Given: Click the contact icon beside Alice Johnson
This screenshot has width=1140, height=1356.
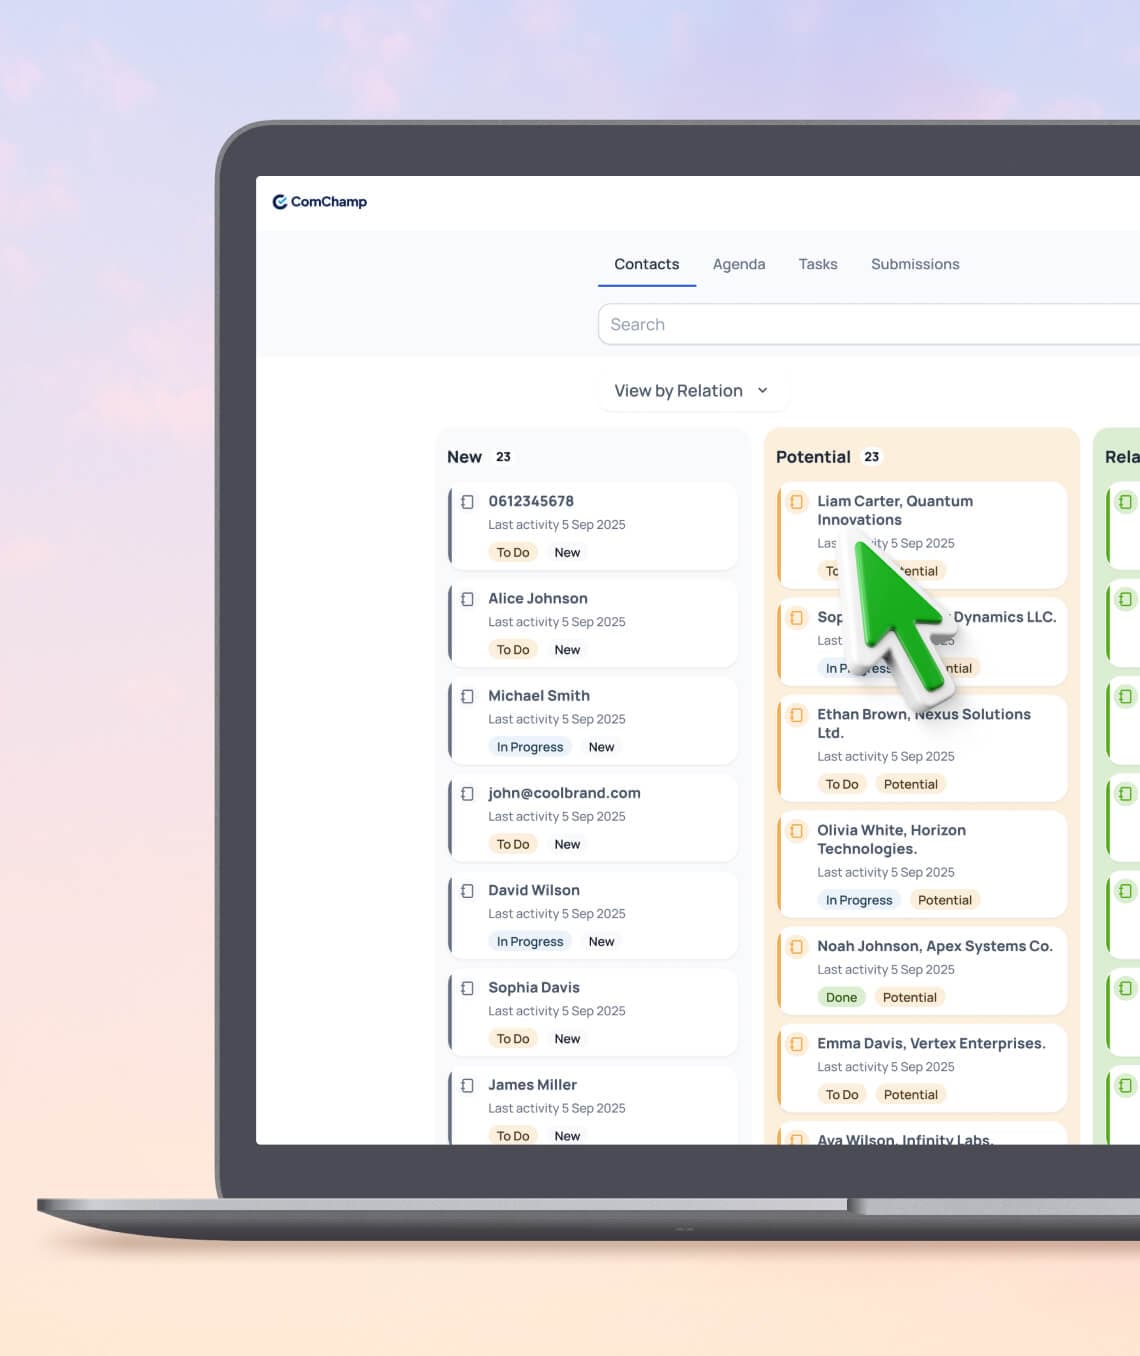Looking at the screenshot, I should click(x=467, y=599).
